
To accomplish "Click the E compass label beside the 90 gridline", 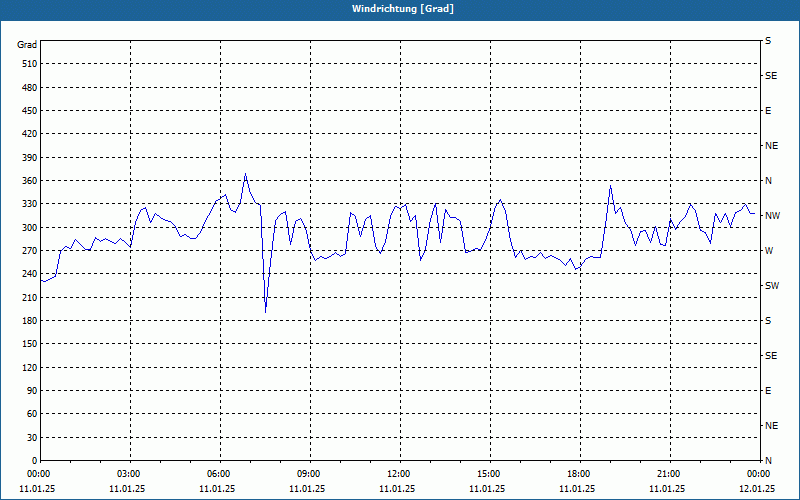I will point(768,391).
